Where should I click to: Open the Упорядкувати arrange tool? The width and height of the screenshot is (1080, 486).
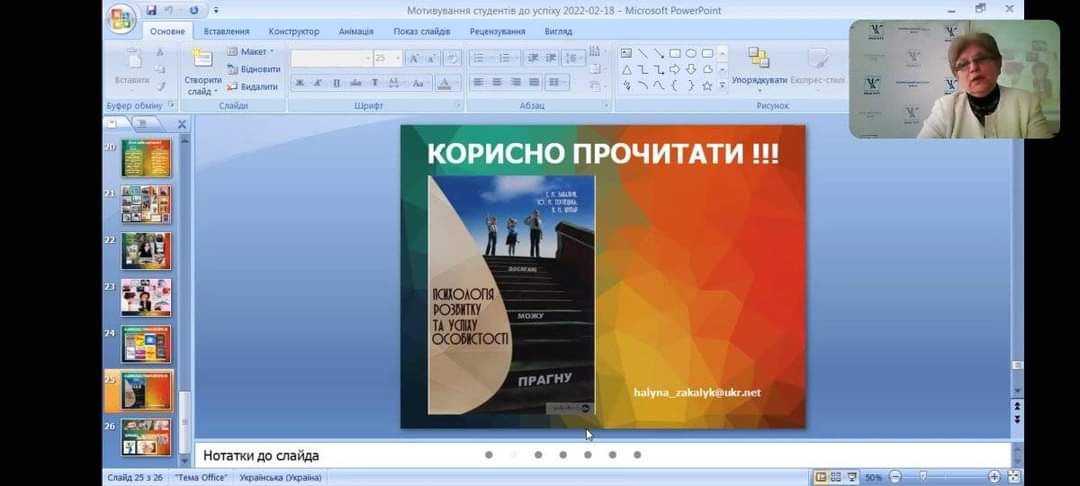[759, 66]
